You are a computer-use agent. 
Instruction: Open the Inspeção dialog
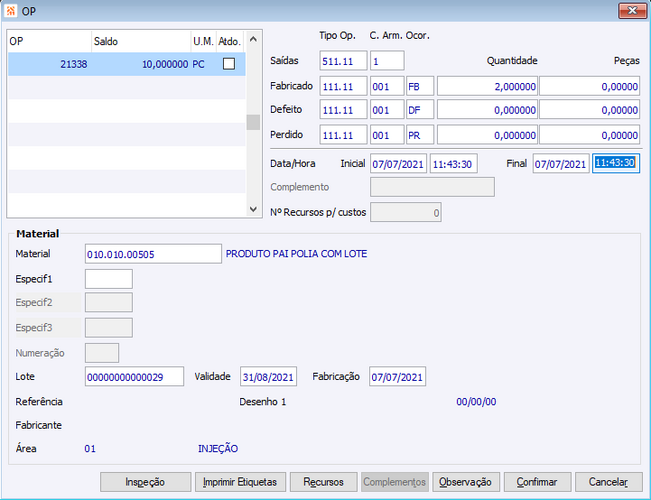[145, 482]
